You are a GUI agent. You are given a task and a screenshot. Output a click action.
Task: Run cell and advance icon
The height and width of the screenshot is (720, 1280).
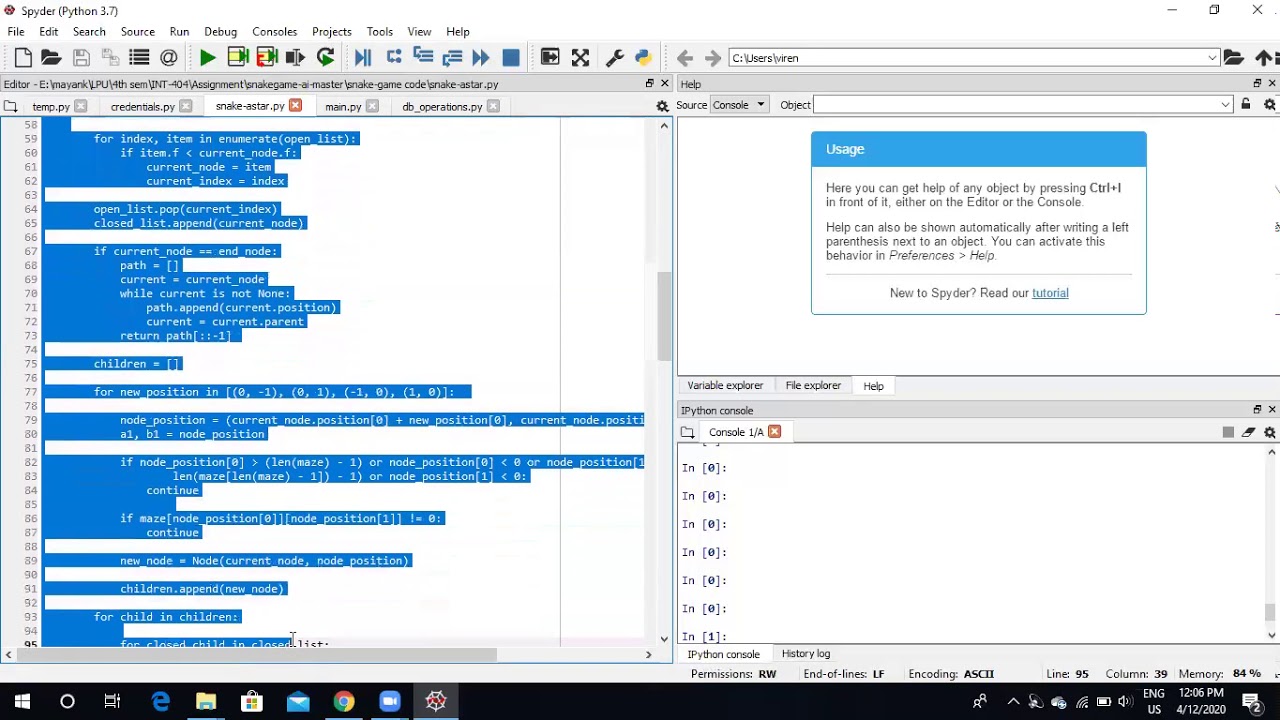click(x=267, y=58)
